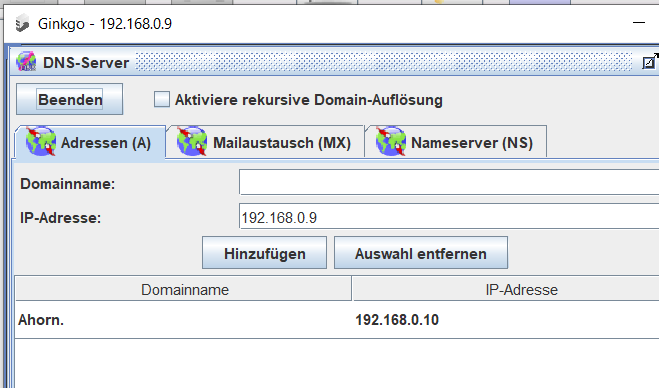The height and width of the screenshot is (388, 659).
Task: Click the globe icon on Mailaustausch tab
Action: (x=192, y=142)
